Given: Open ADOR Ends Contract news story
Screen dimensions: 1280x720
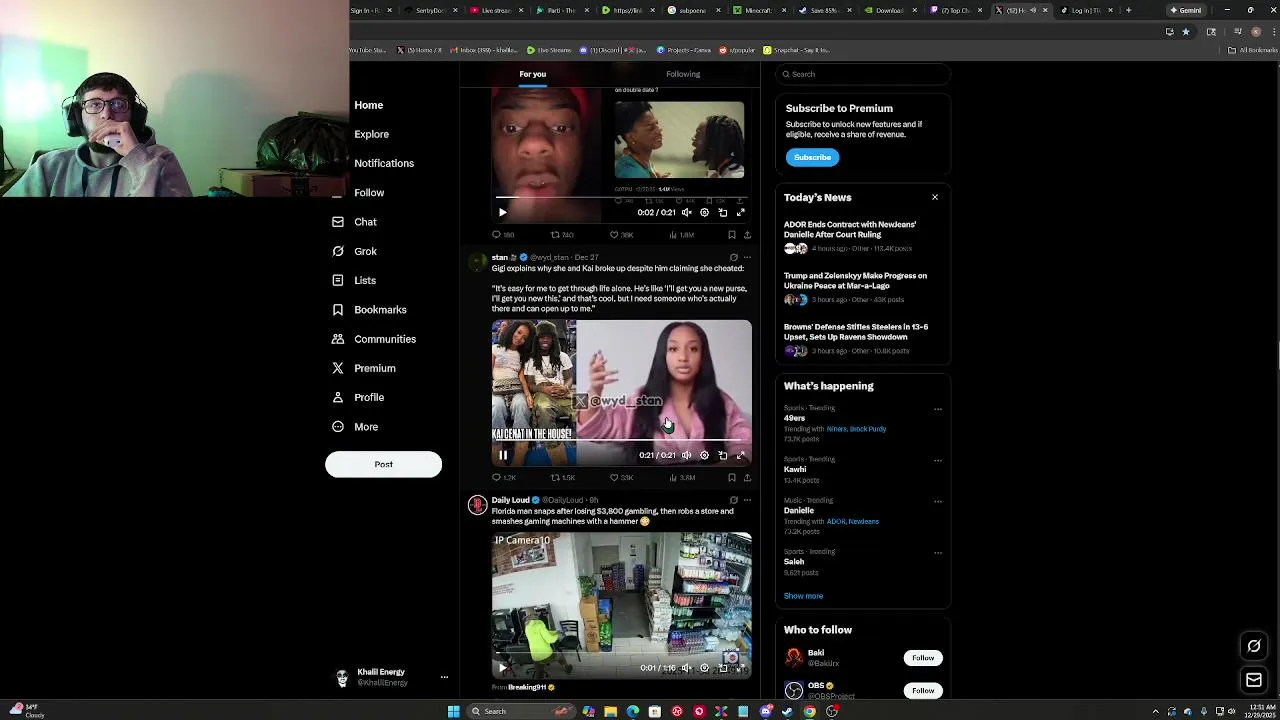Looking at the screenshot, I should (x=862, y=236).
